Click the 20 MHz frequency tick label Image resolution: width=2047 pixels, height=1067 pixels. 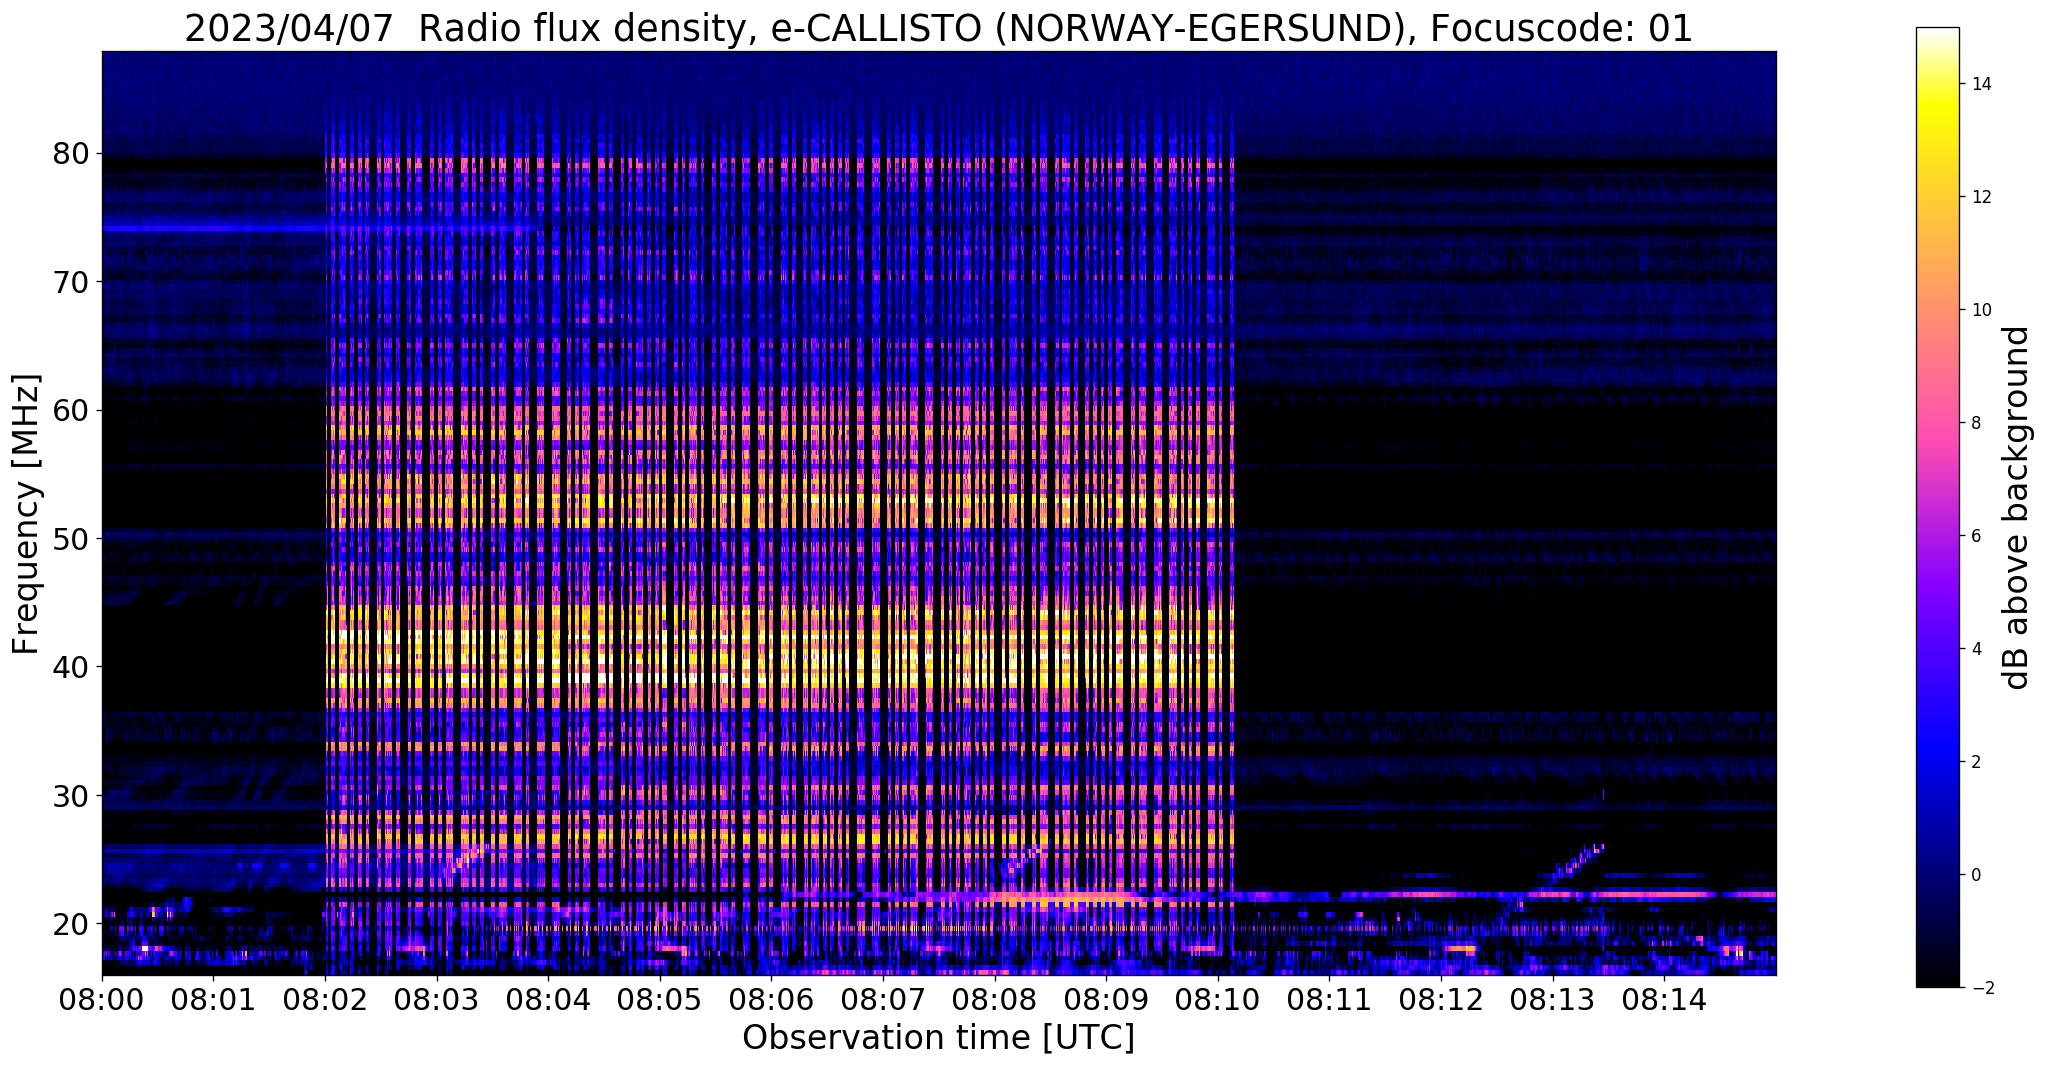click(72, 924)
